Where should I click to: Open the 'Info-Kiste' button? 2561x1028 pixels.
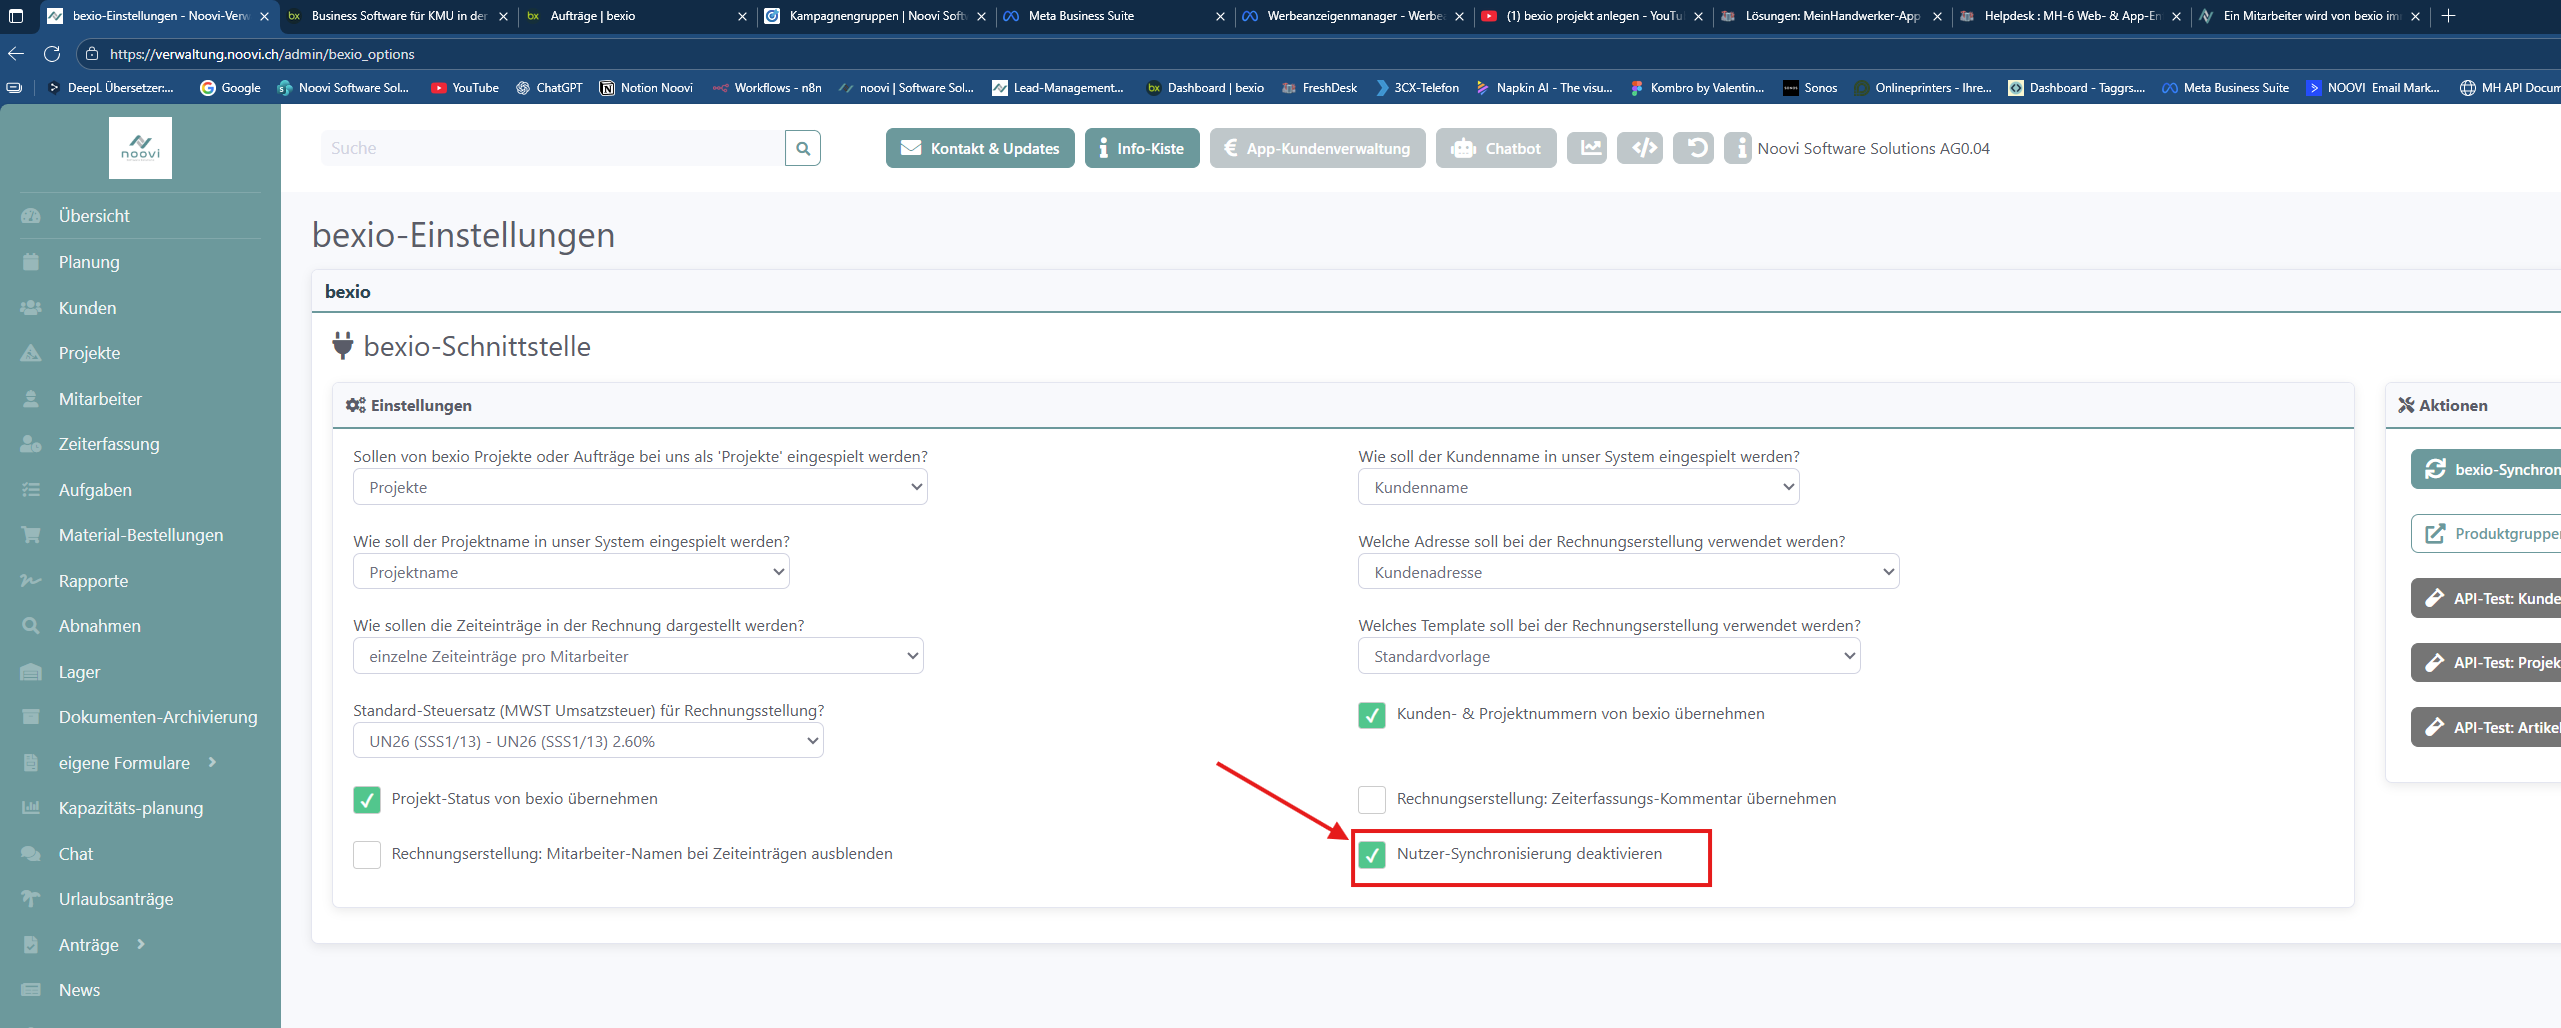1142,148
